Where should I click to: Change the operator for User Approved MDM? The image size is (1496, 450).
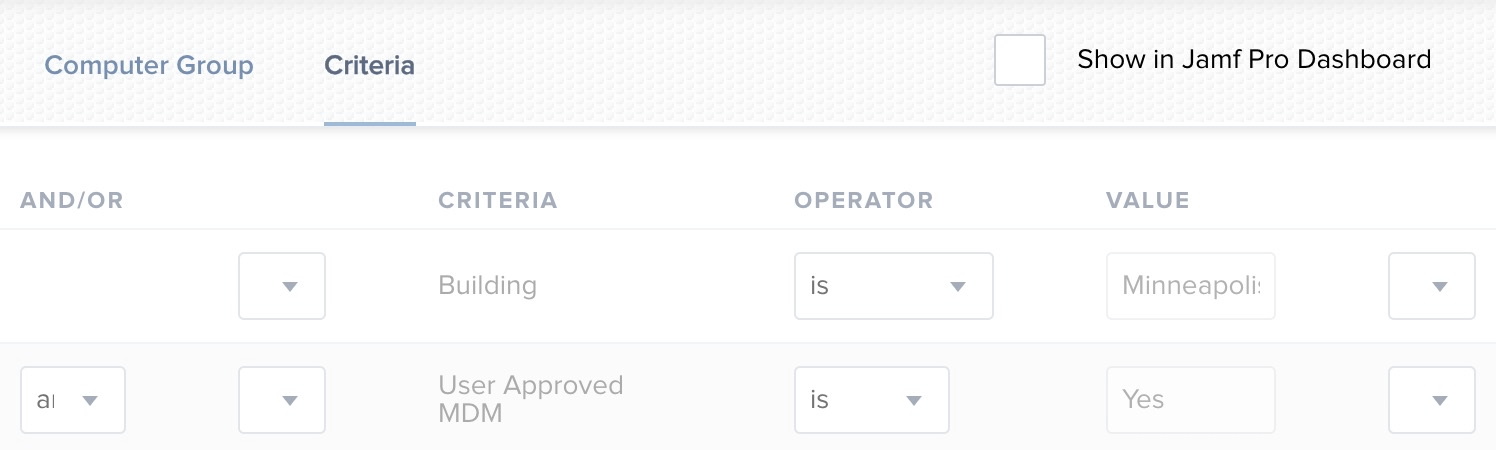[x=871, y=400]
